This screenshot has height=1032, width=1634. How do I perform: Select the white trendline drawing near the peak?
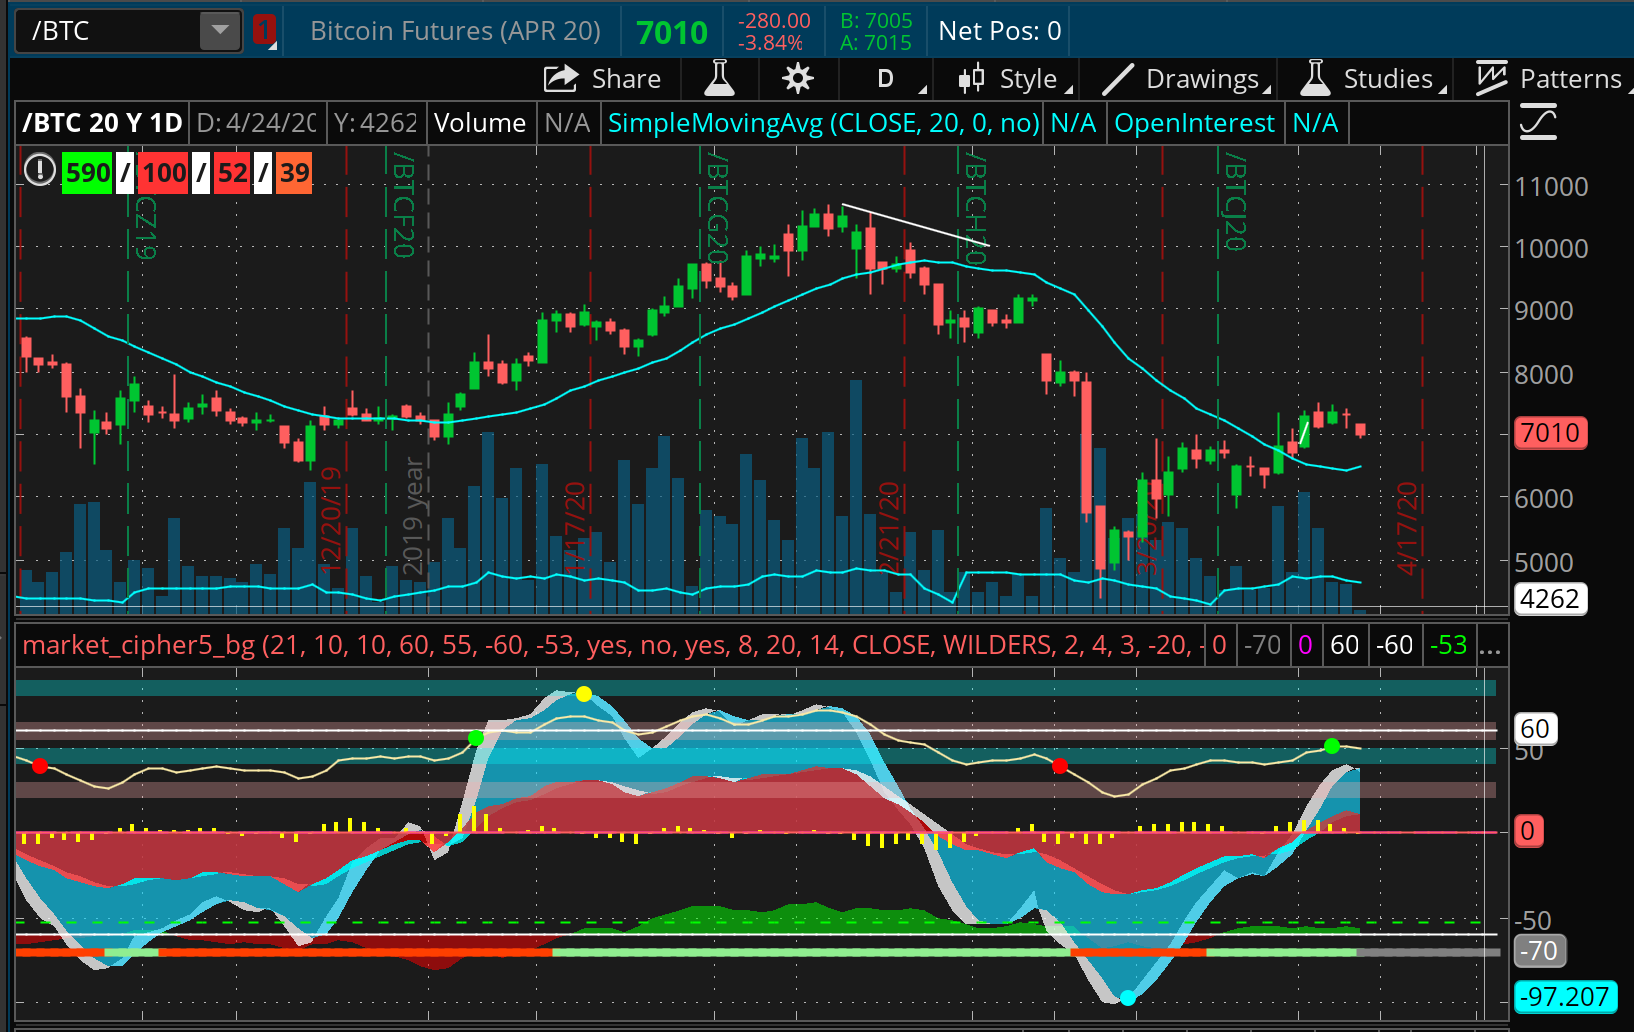(915, 225)
